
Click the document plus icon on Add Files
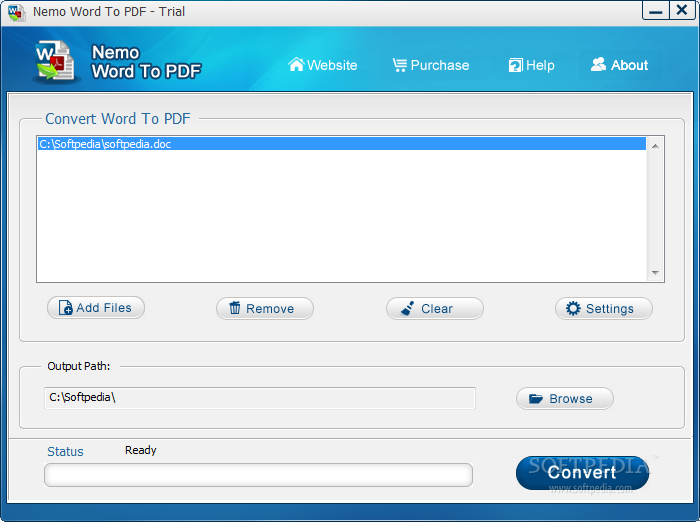[66, 308]
